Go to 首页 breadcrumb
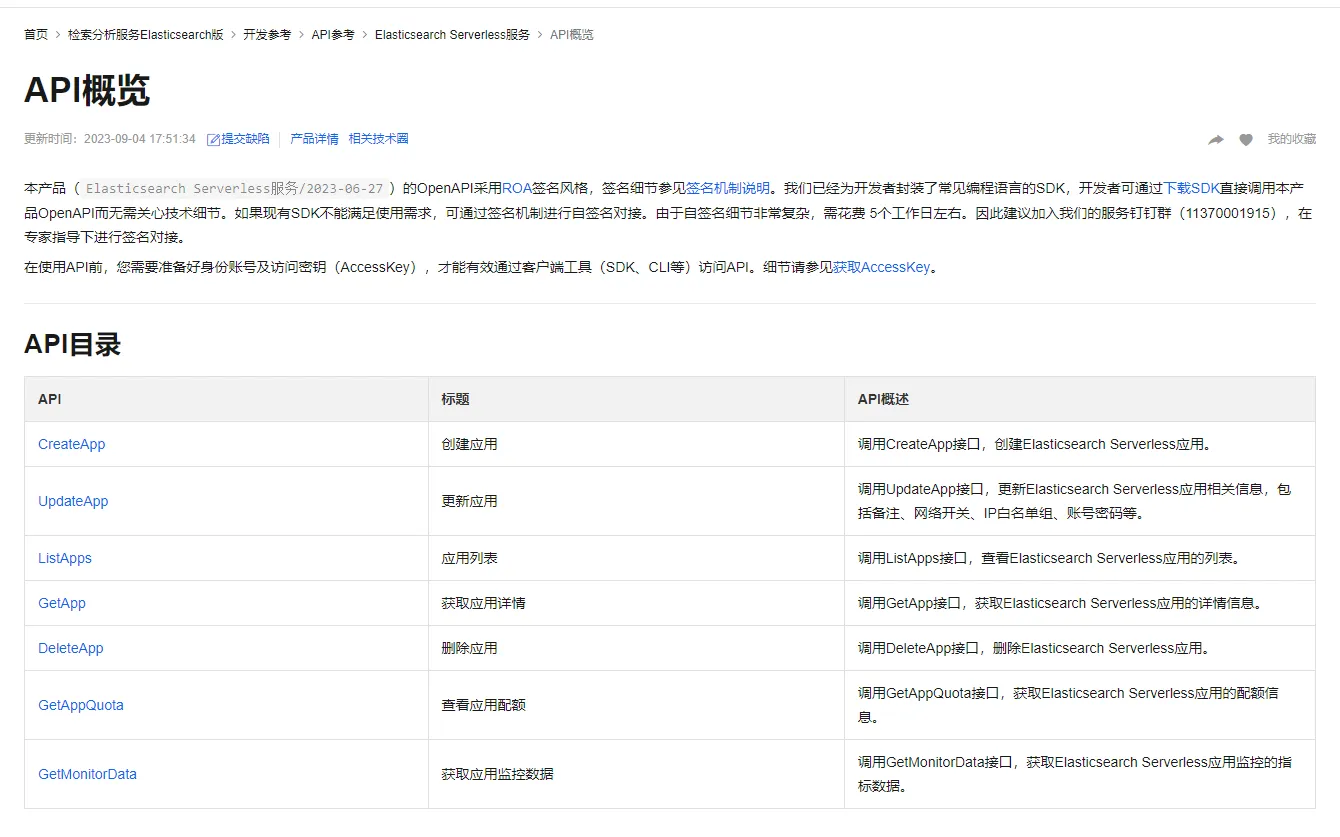Screen dimensions: 1340x837 click(x=36, y=34)
